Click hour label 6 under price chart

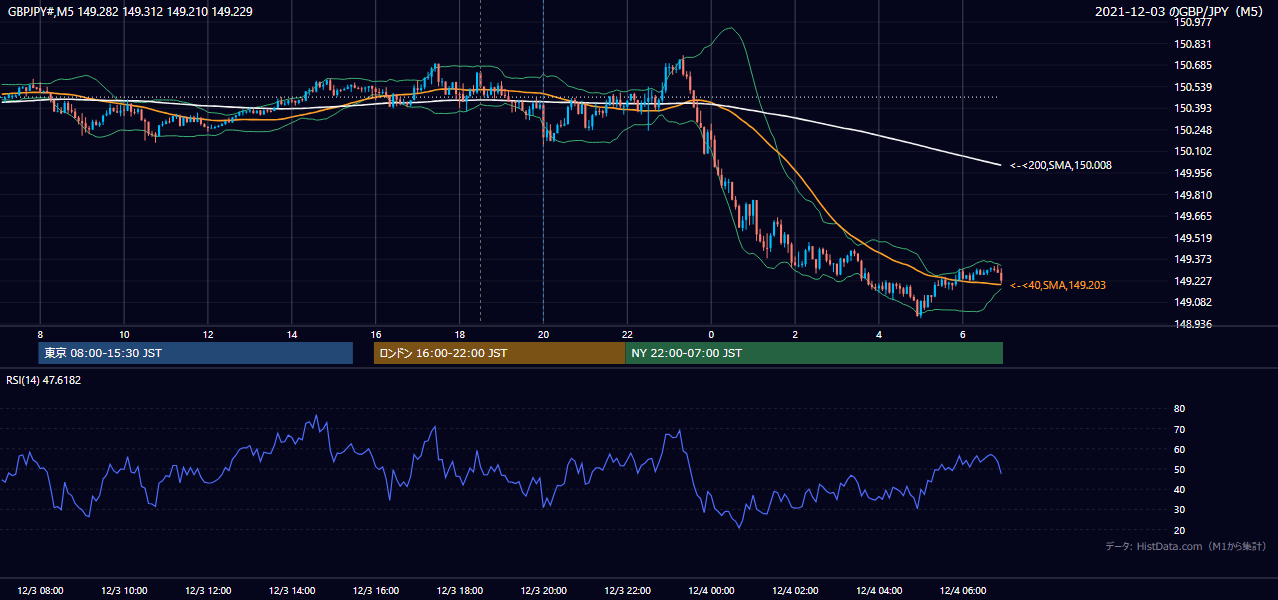click(962, 334)
